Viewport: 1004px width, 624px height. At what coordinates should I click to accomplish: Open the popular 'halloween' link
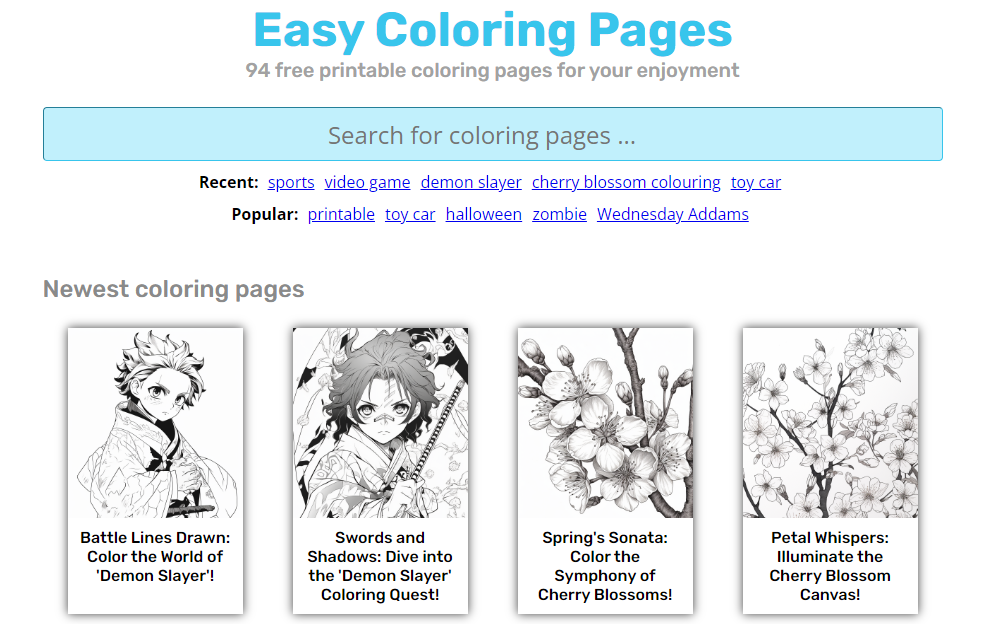pos(483,214)
